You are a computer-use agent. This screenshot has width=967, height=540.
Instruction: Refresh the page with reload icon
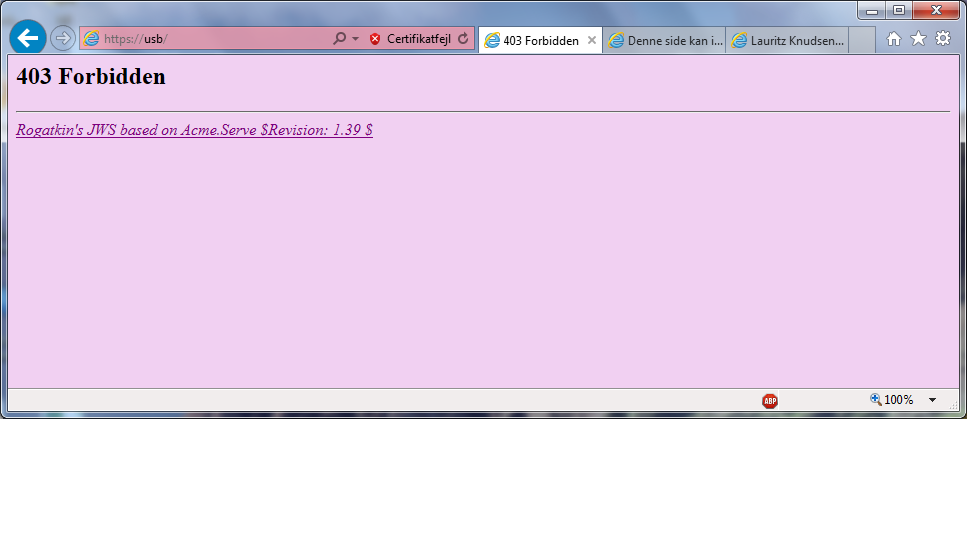tap(463, 38)
